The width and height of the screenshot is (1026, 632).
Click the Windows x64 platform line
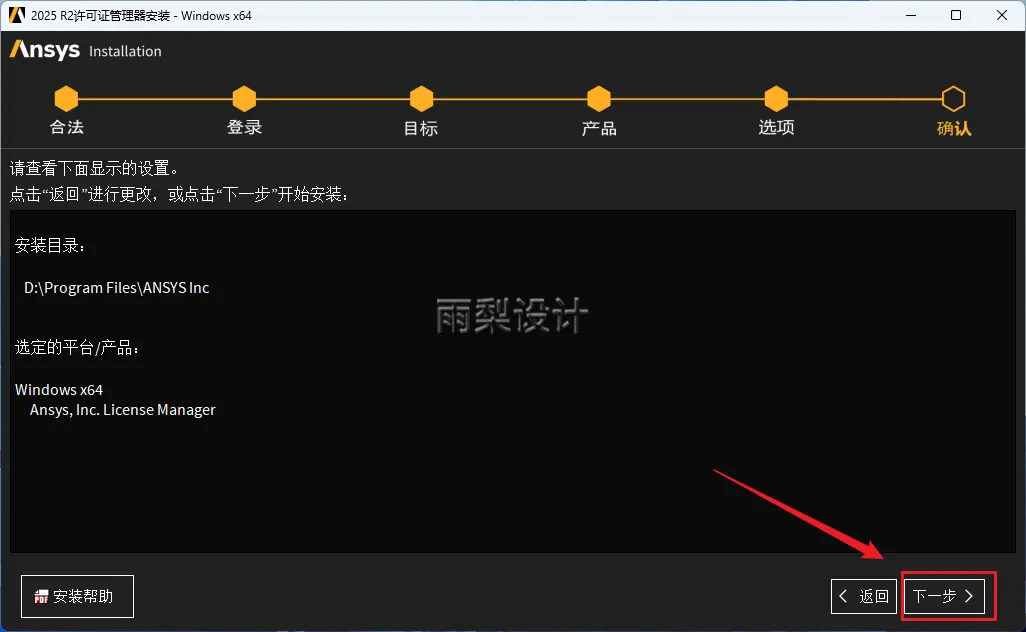click(x=59, y=390)
